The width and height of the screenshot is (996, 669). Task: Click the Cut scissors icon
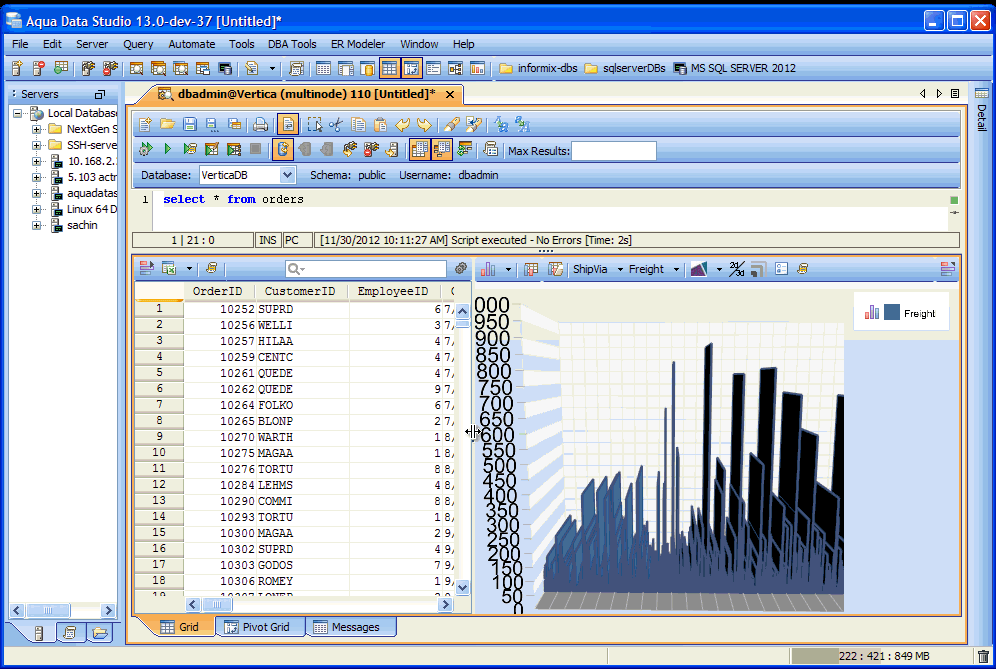[x=336, y=125]
